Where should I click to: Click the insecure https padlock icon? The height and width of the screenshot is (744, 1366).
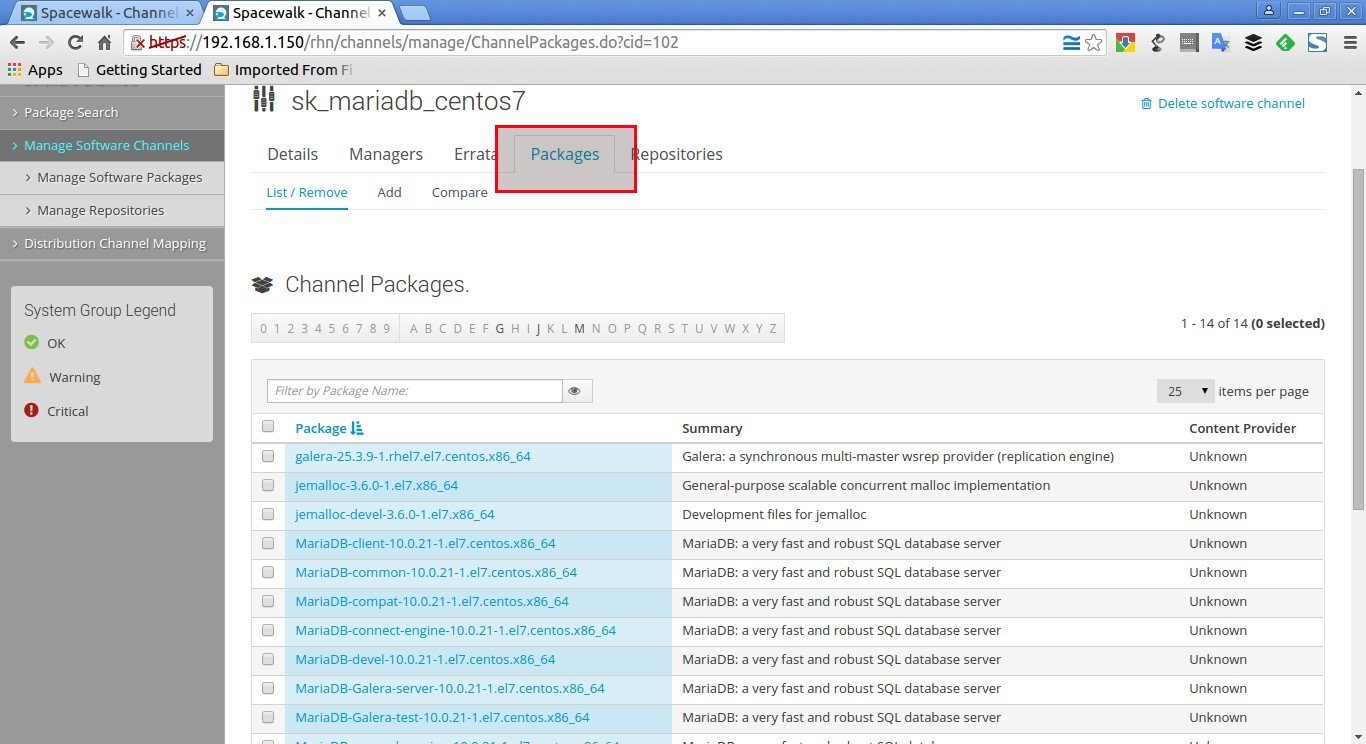(x=140, y=43)
